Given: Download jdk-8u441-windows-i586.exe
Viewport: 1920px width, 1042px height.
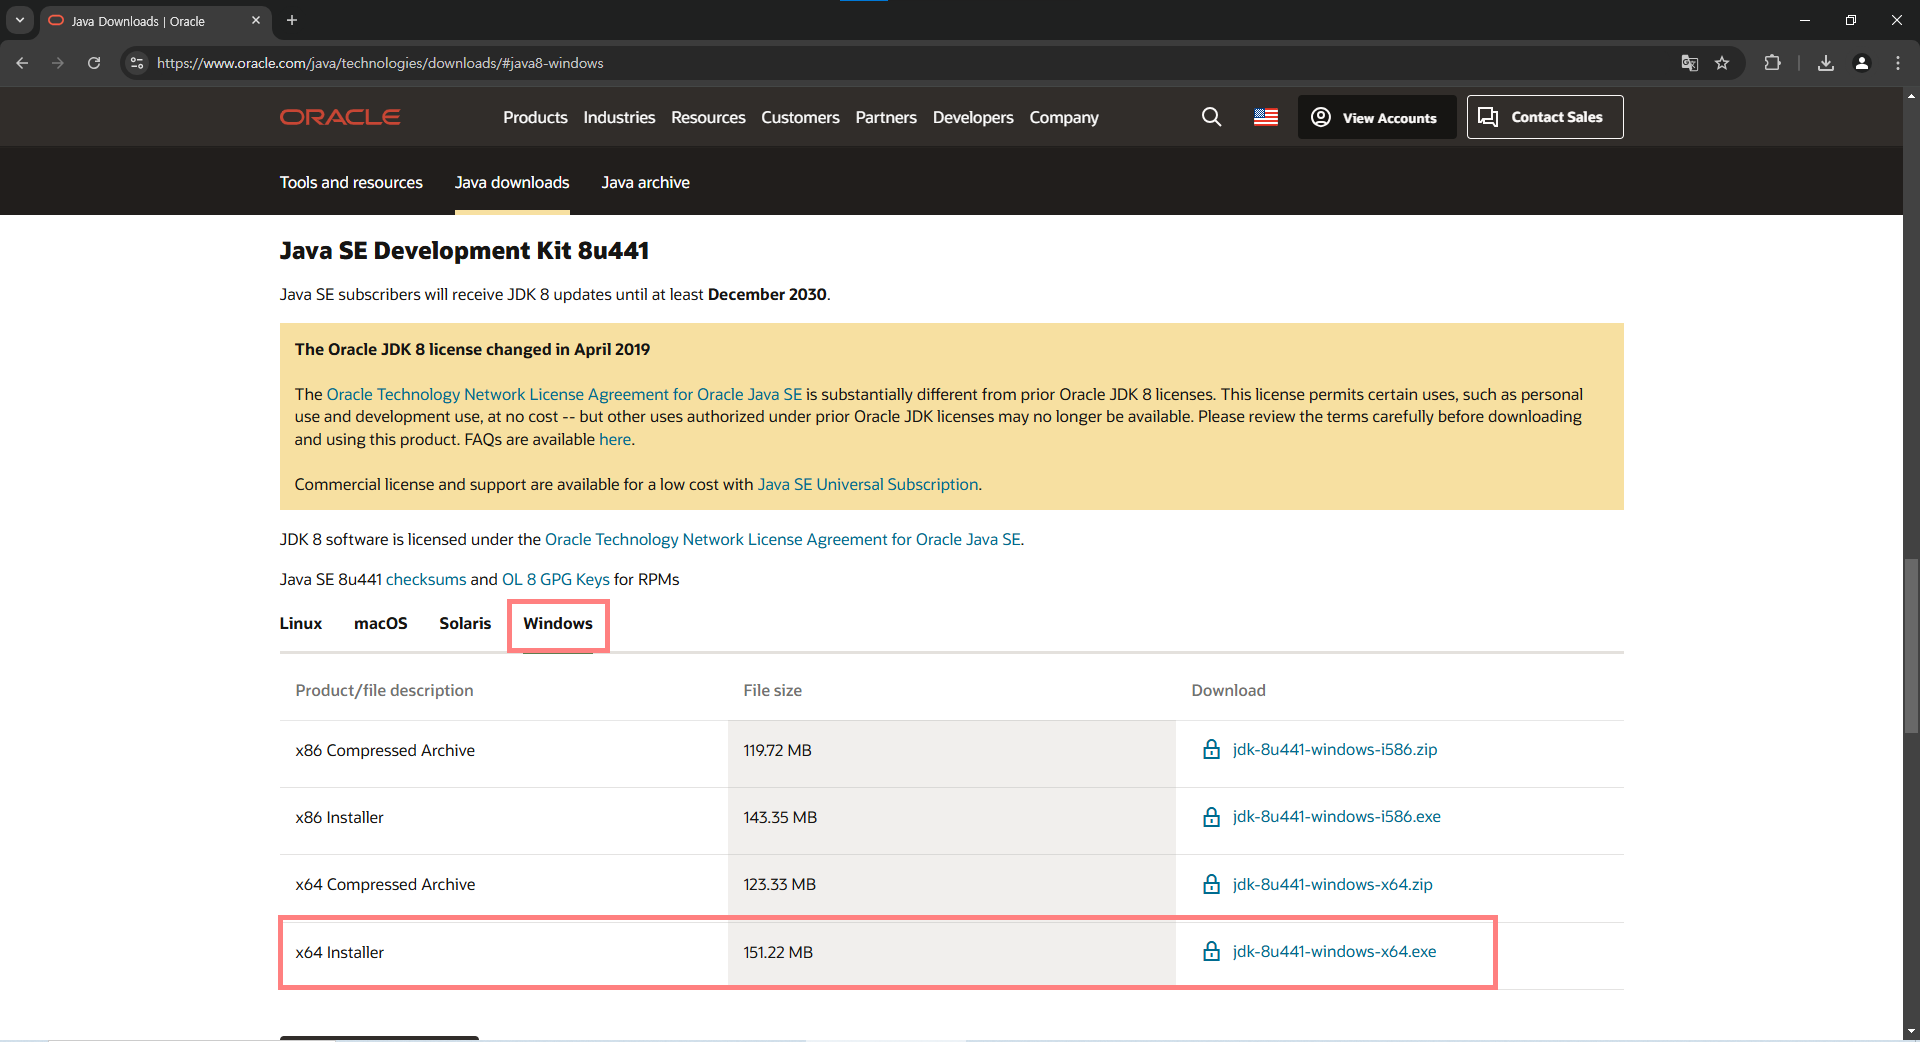Looking at the screenshot, I should click(x=1337, y=817).
